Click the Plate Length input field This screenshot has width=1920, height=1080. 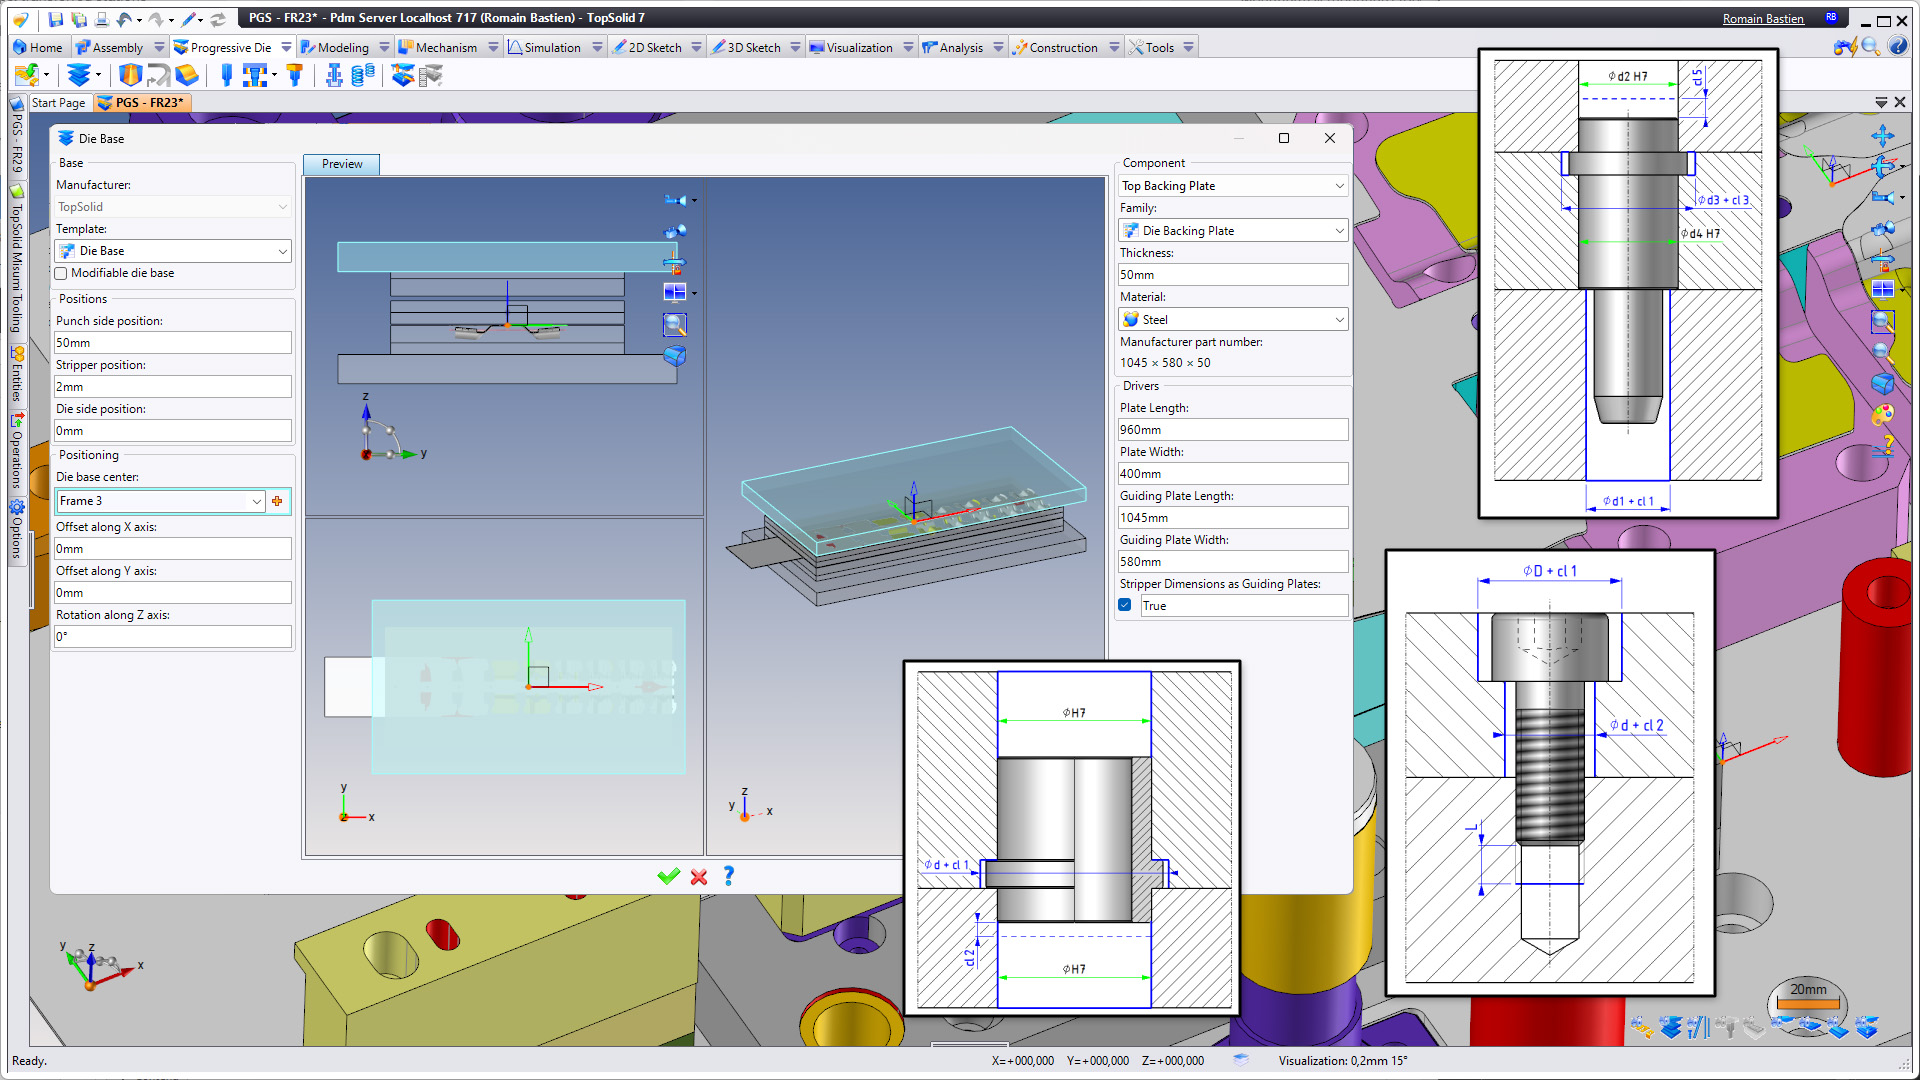(1232, 430)
